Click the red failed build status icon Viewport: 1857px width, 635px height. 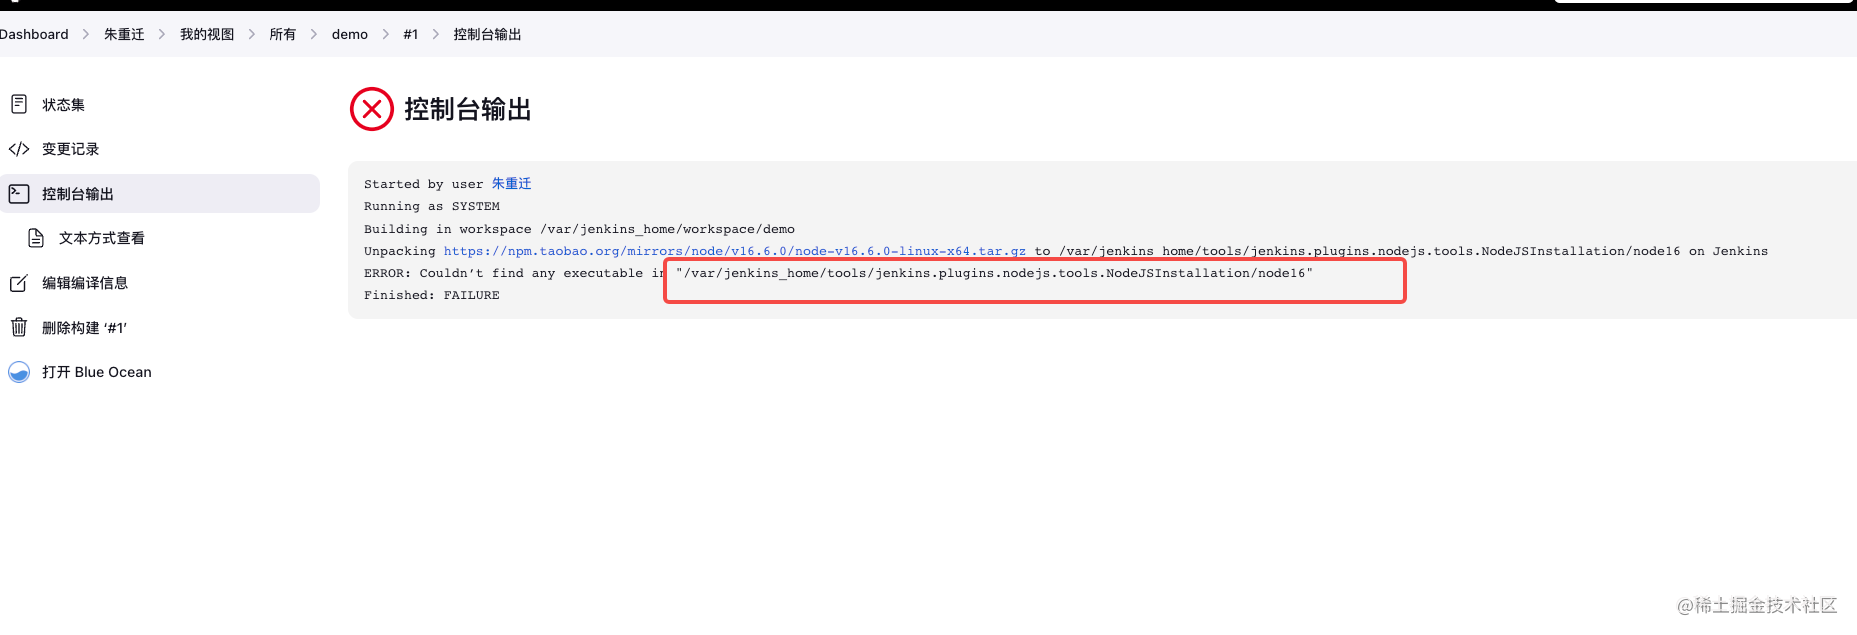click(372, 109)
